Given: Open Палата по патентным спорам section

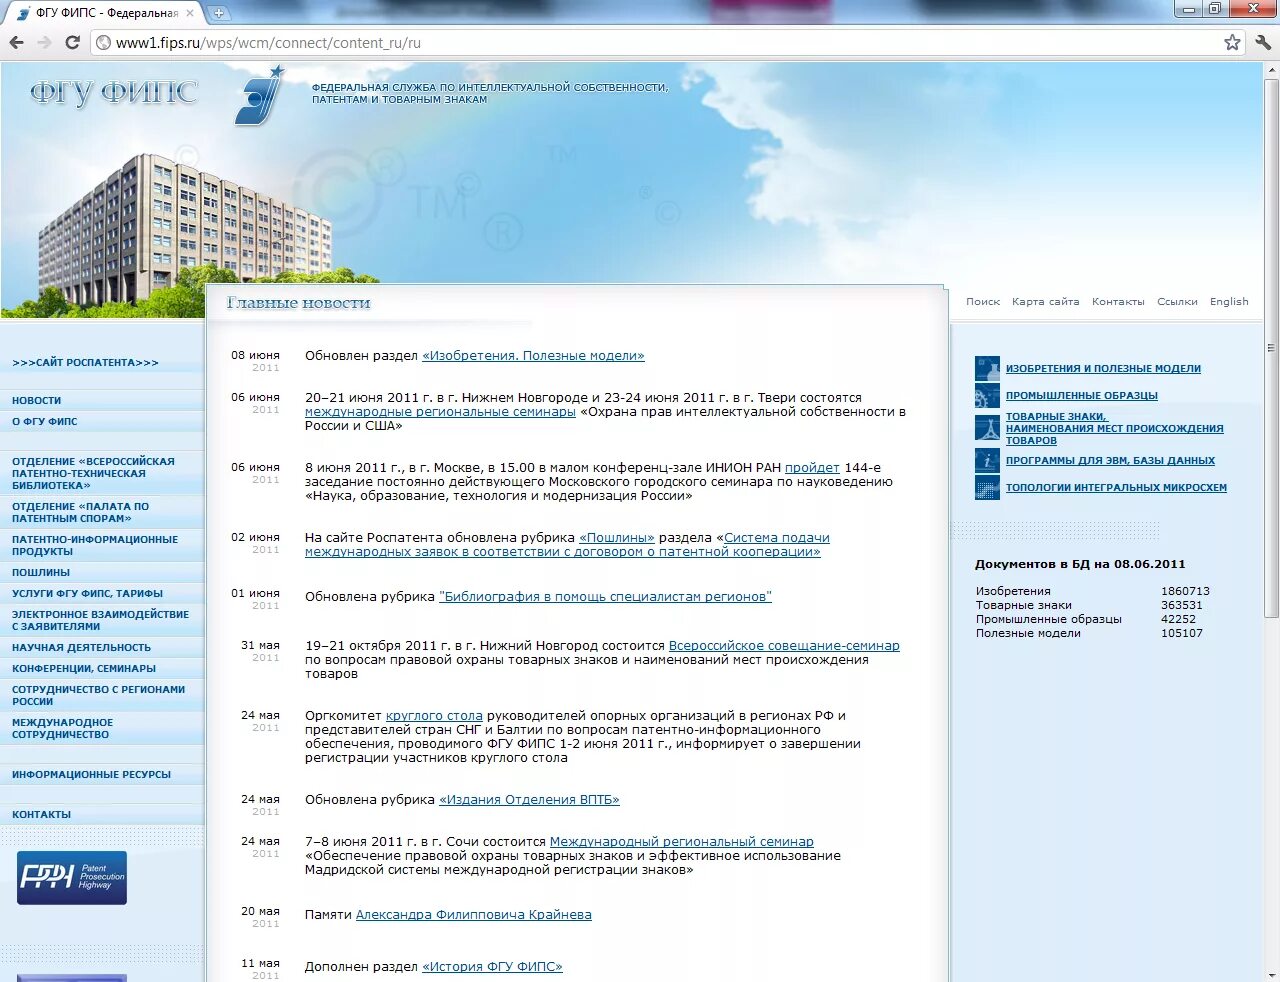Looking at the screenshot, I should click(80, 512).
